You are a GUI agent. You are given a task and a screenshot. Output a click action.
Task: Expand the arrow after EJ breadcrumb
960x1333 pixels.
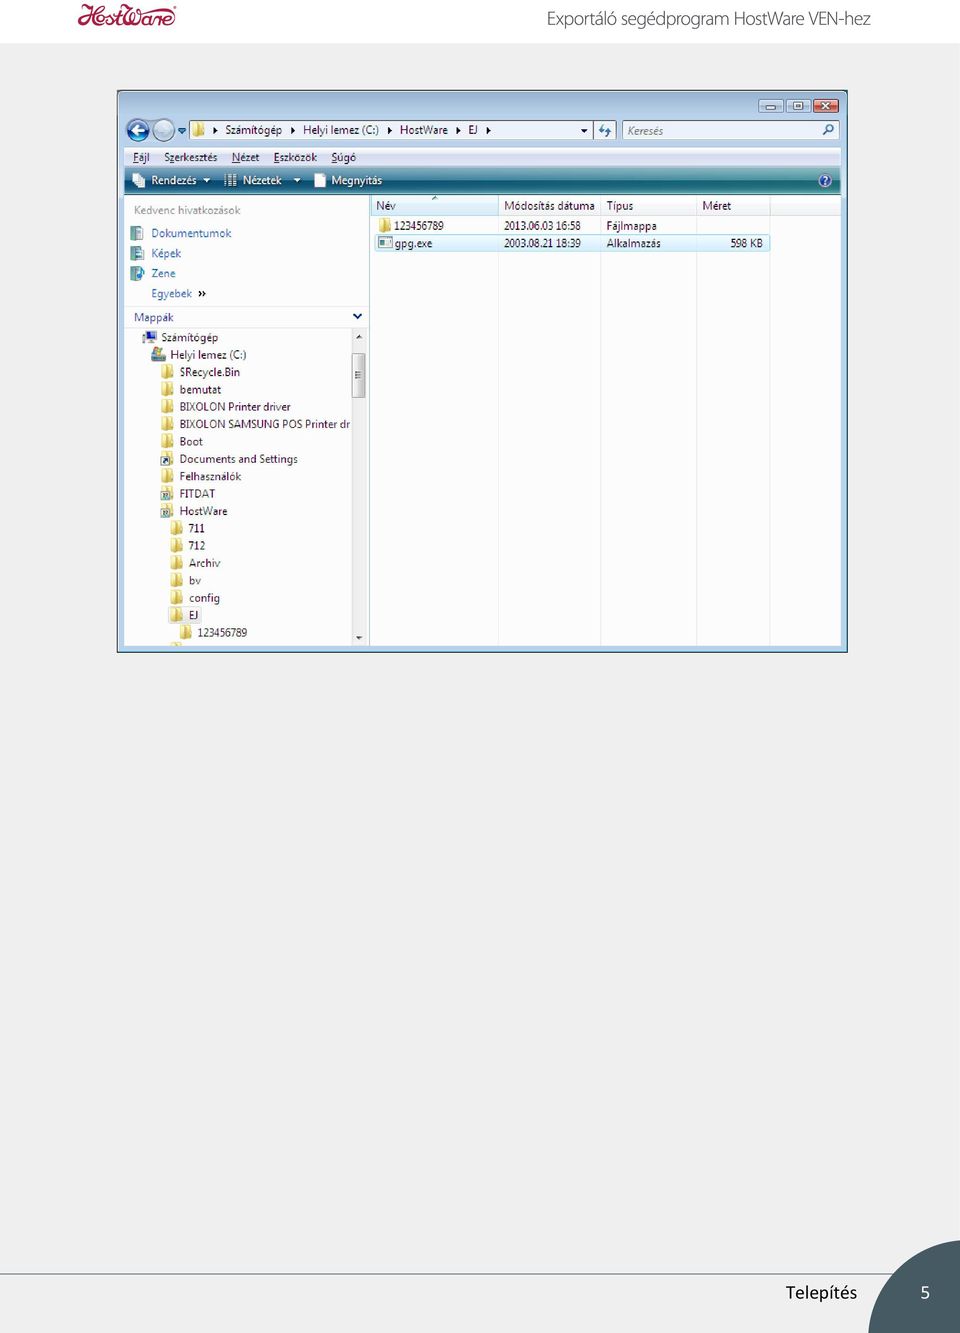click(x=488, y=130)
